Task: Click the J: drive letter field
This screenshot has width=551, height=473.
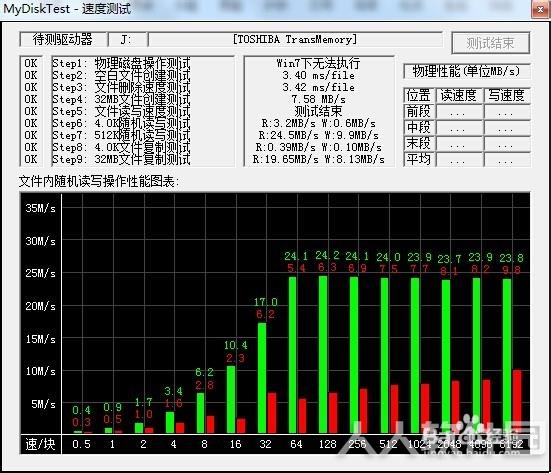Action: point(128,39)
